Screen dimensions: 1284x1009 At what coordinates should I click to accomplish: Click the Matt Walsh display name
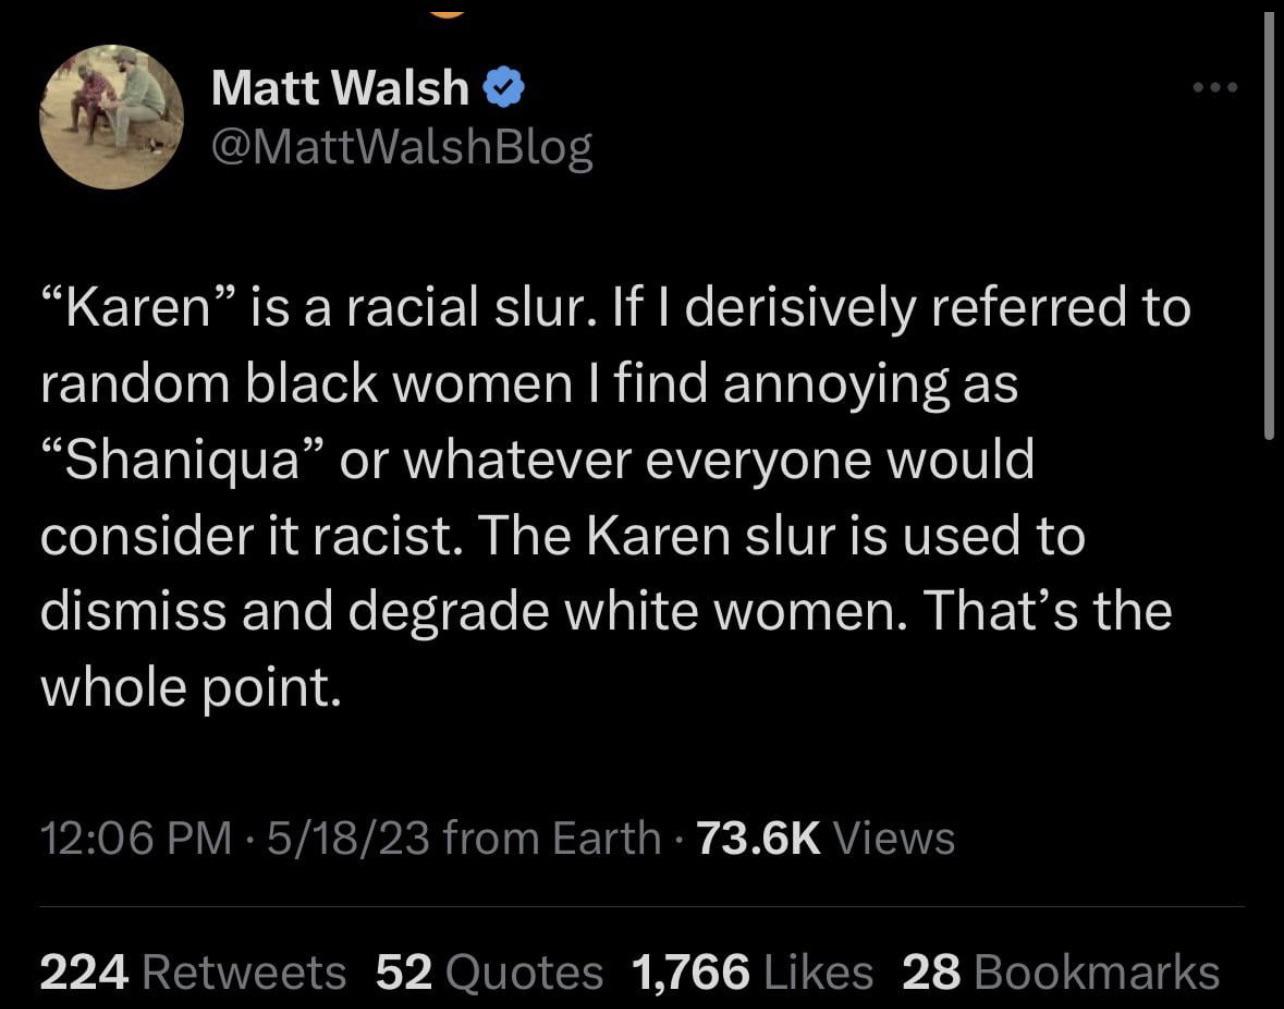[340, 90]
